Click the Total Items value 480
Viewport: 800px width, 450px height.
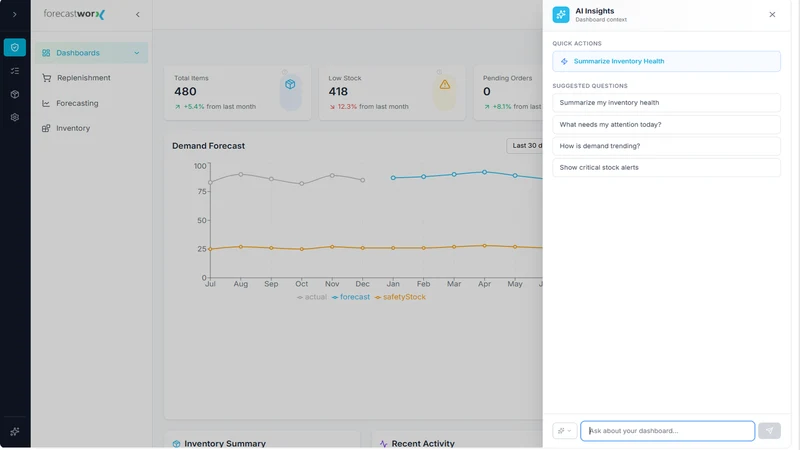click(185, 91)
